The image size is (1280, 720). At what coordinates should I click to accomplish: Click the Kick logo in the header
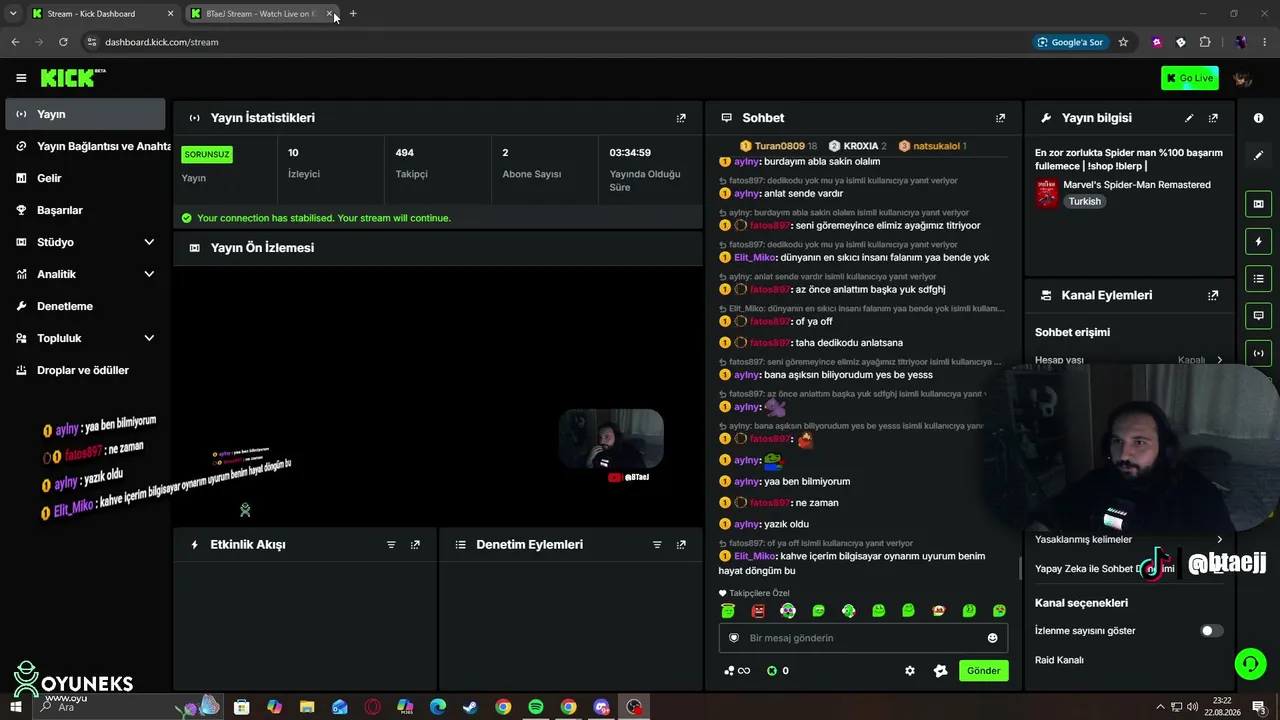(x=73, y=78)
